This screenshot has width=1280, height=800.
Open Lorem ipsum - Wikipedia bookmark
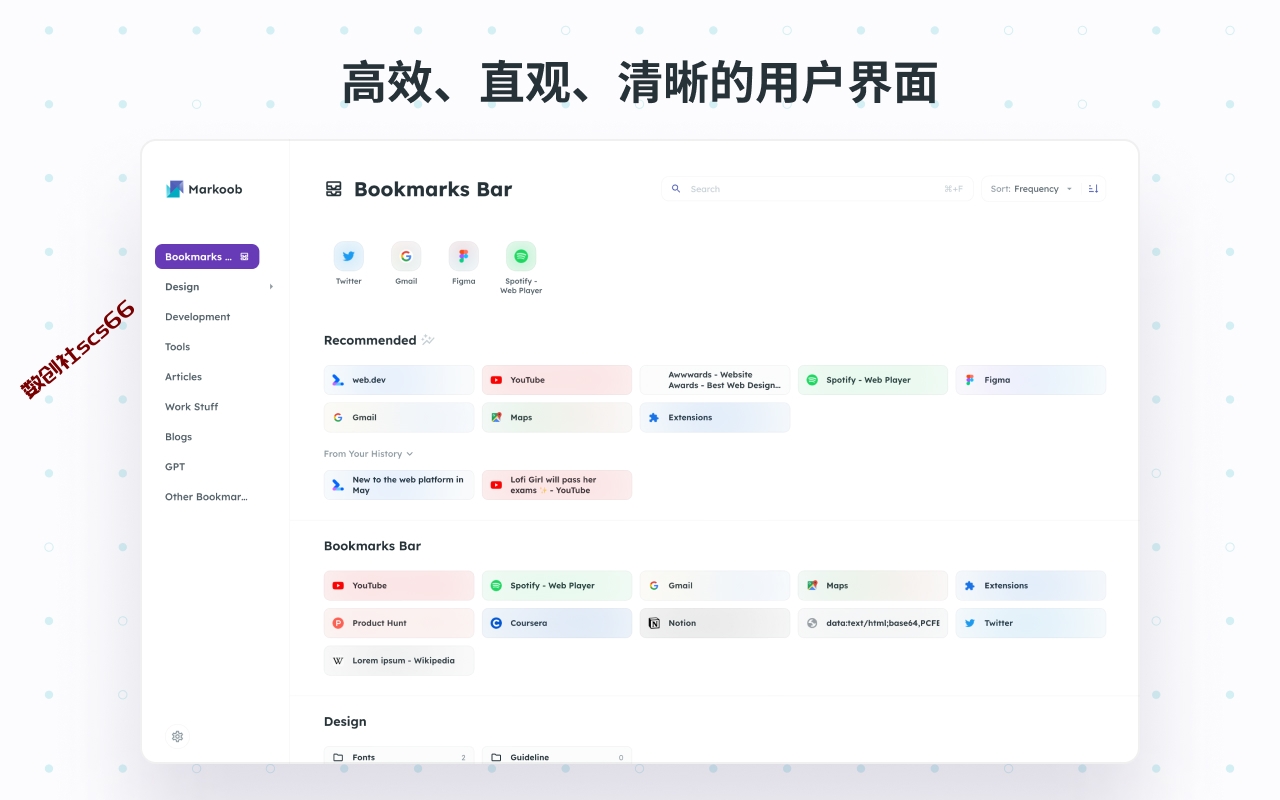pos(399,660)
